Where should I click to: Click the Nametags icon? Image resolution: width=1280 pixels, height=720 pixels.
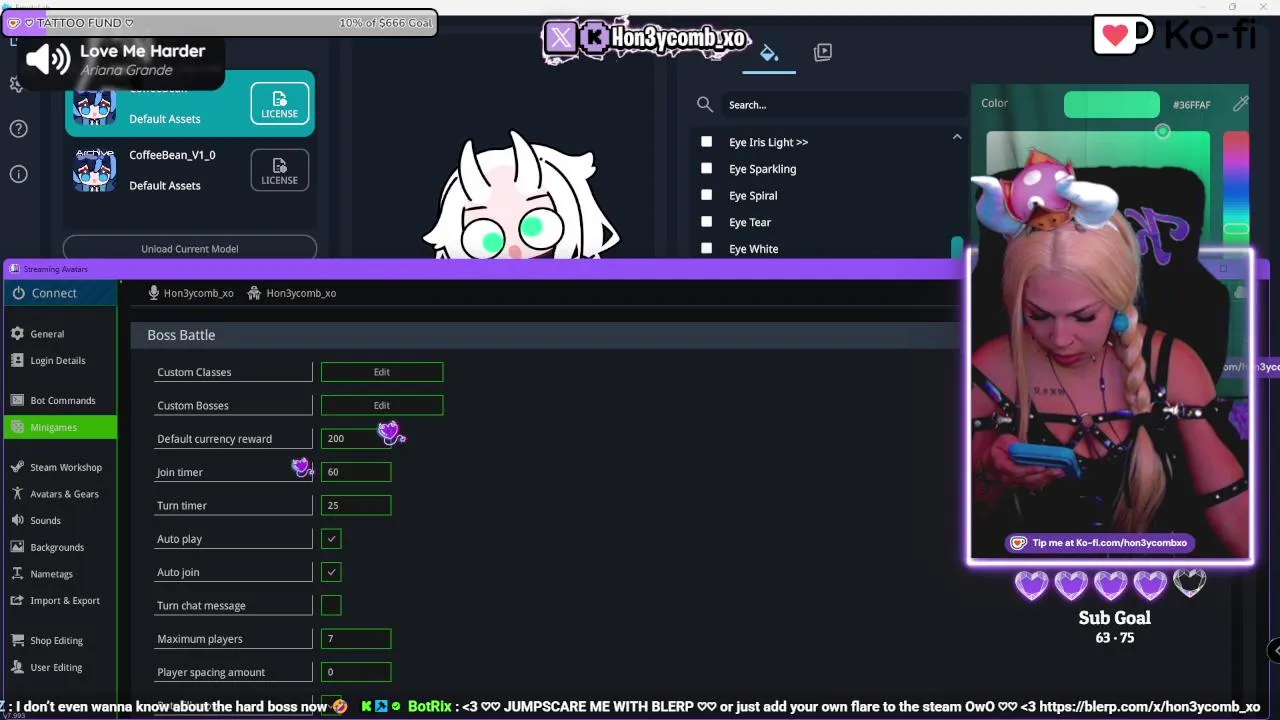[x=17, y=574]
